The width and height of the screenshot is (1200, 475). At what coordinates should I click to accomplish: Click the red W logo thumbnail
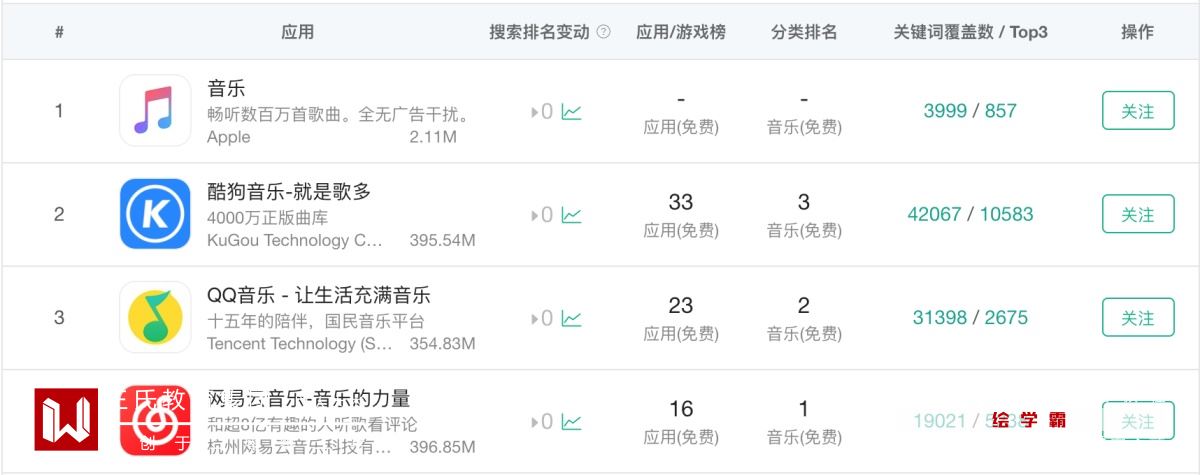pos(66,419)
